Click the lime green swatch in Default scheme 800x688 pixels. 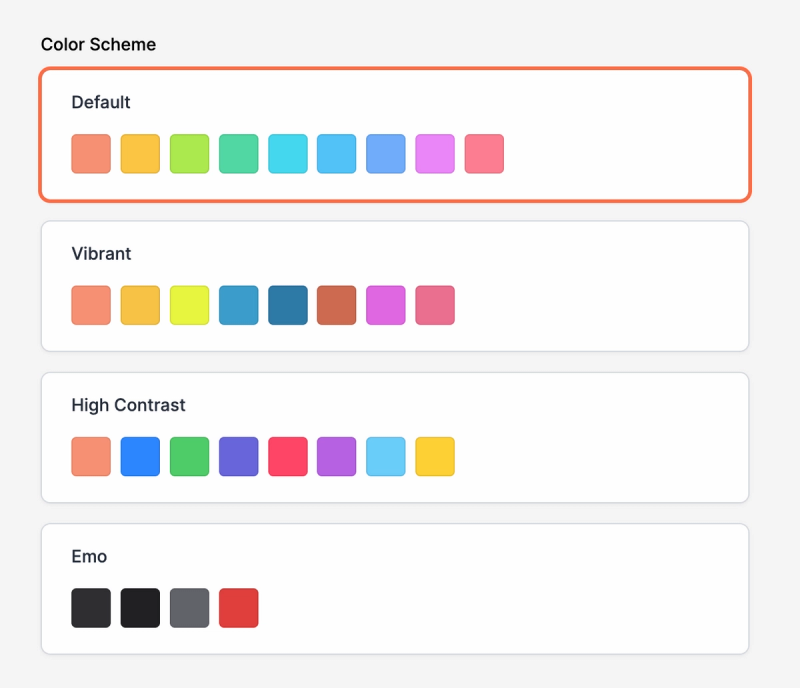coord(189,154)
